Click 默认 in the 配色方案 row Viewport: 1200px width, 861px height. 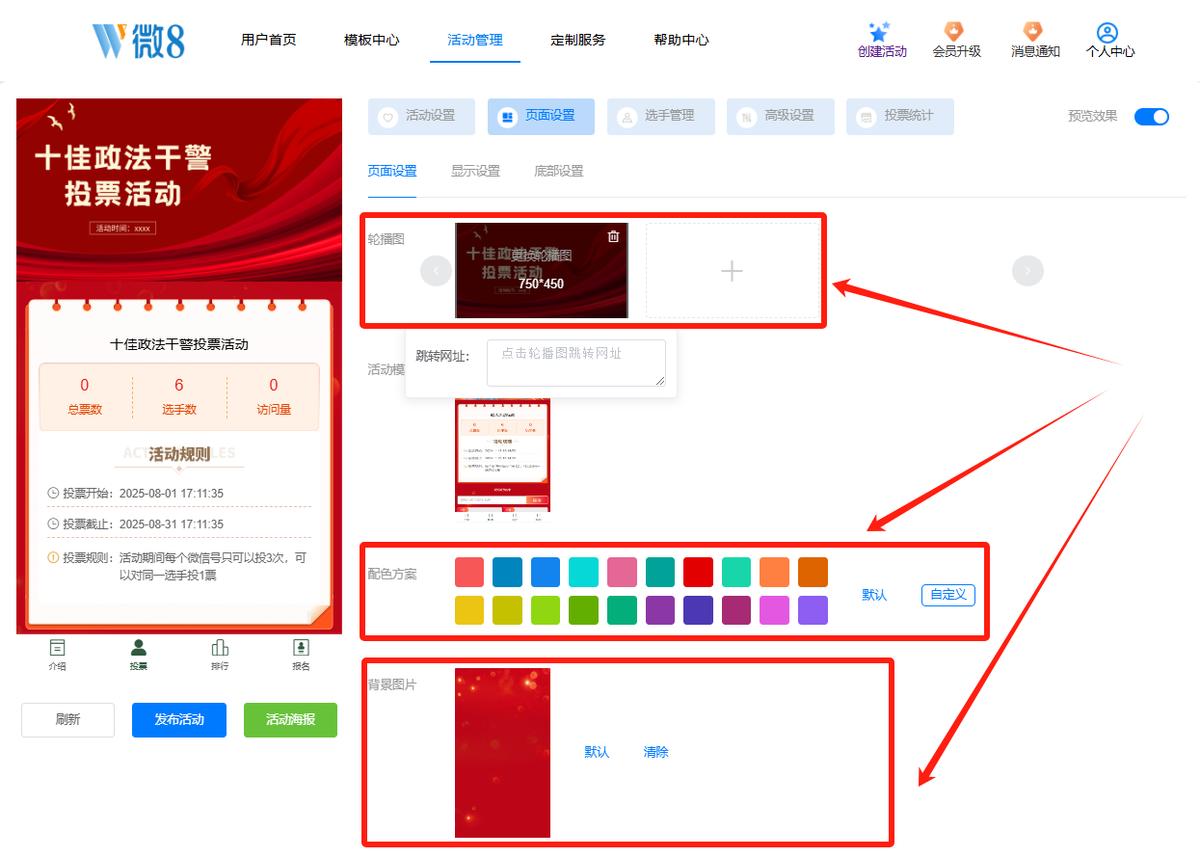[874, 595]
